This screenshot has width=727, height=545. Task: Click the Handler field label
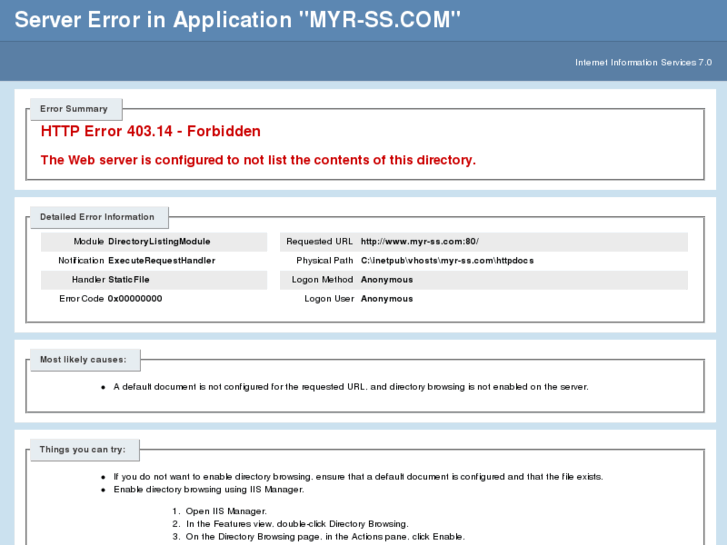pyautogui.click(x=88, y=279)
